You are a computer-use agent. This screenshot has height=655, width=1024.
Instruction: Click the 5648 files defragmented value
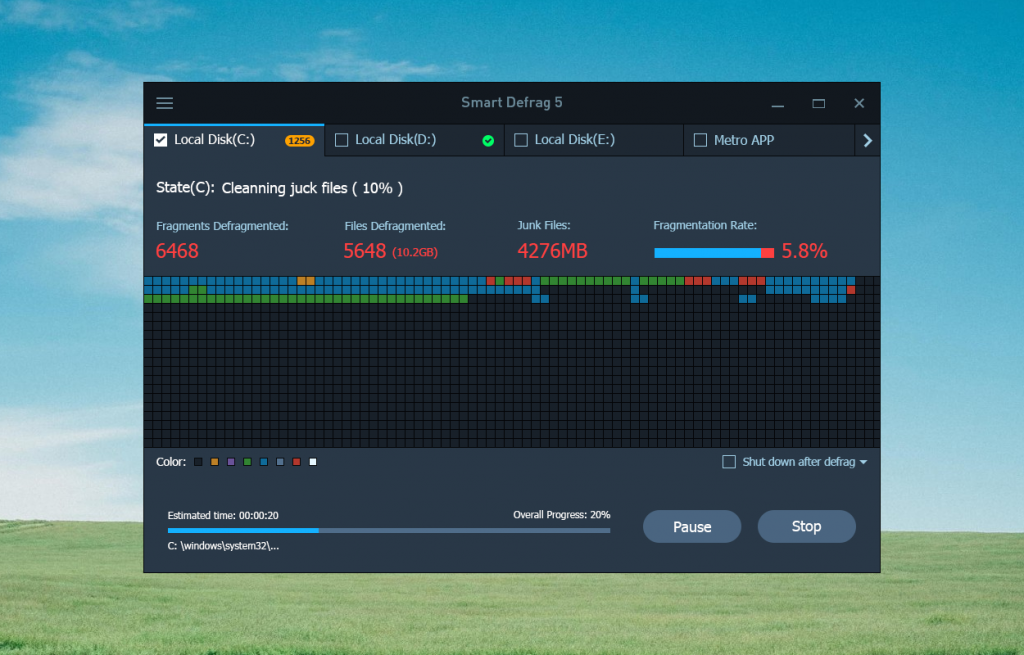click(x=364, y=251)
